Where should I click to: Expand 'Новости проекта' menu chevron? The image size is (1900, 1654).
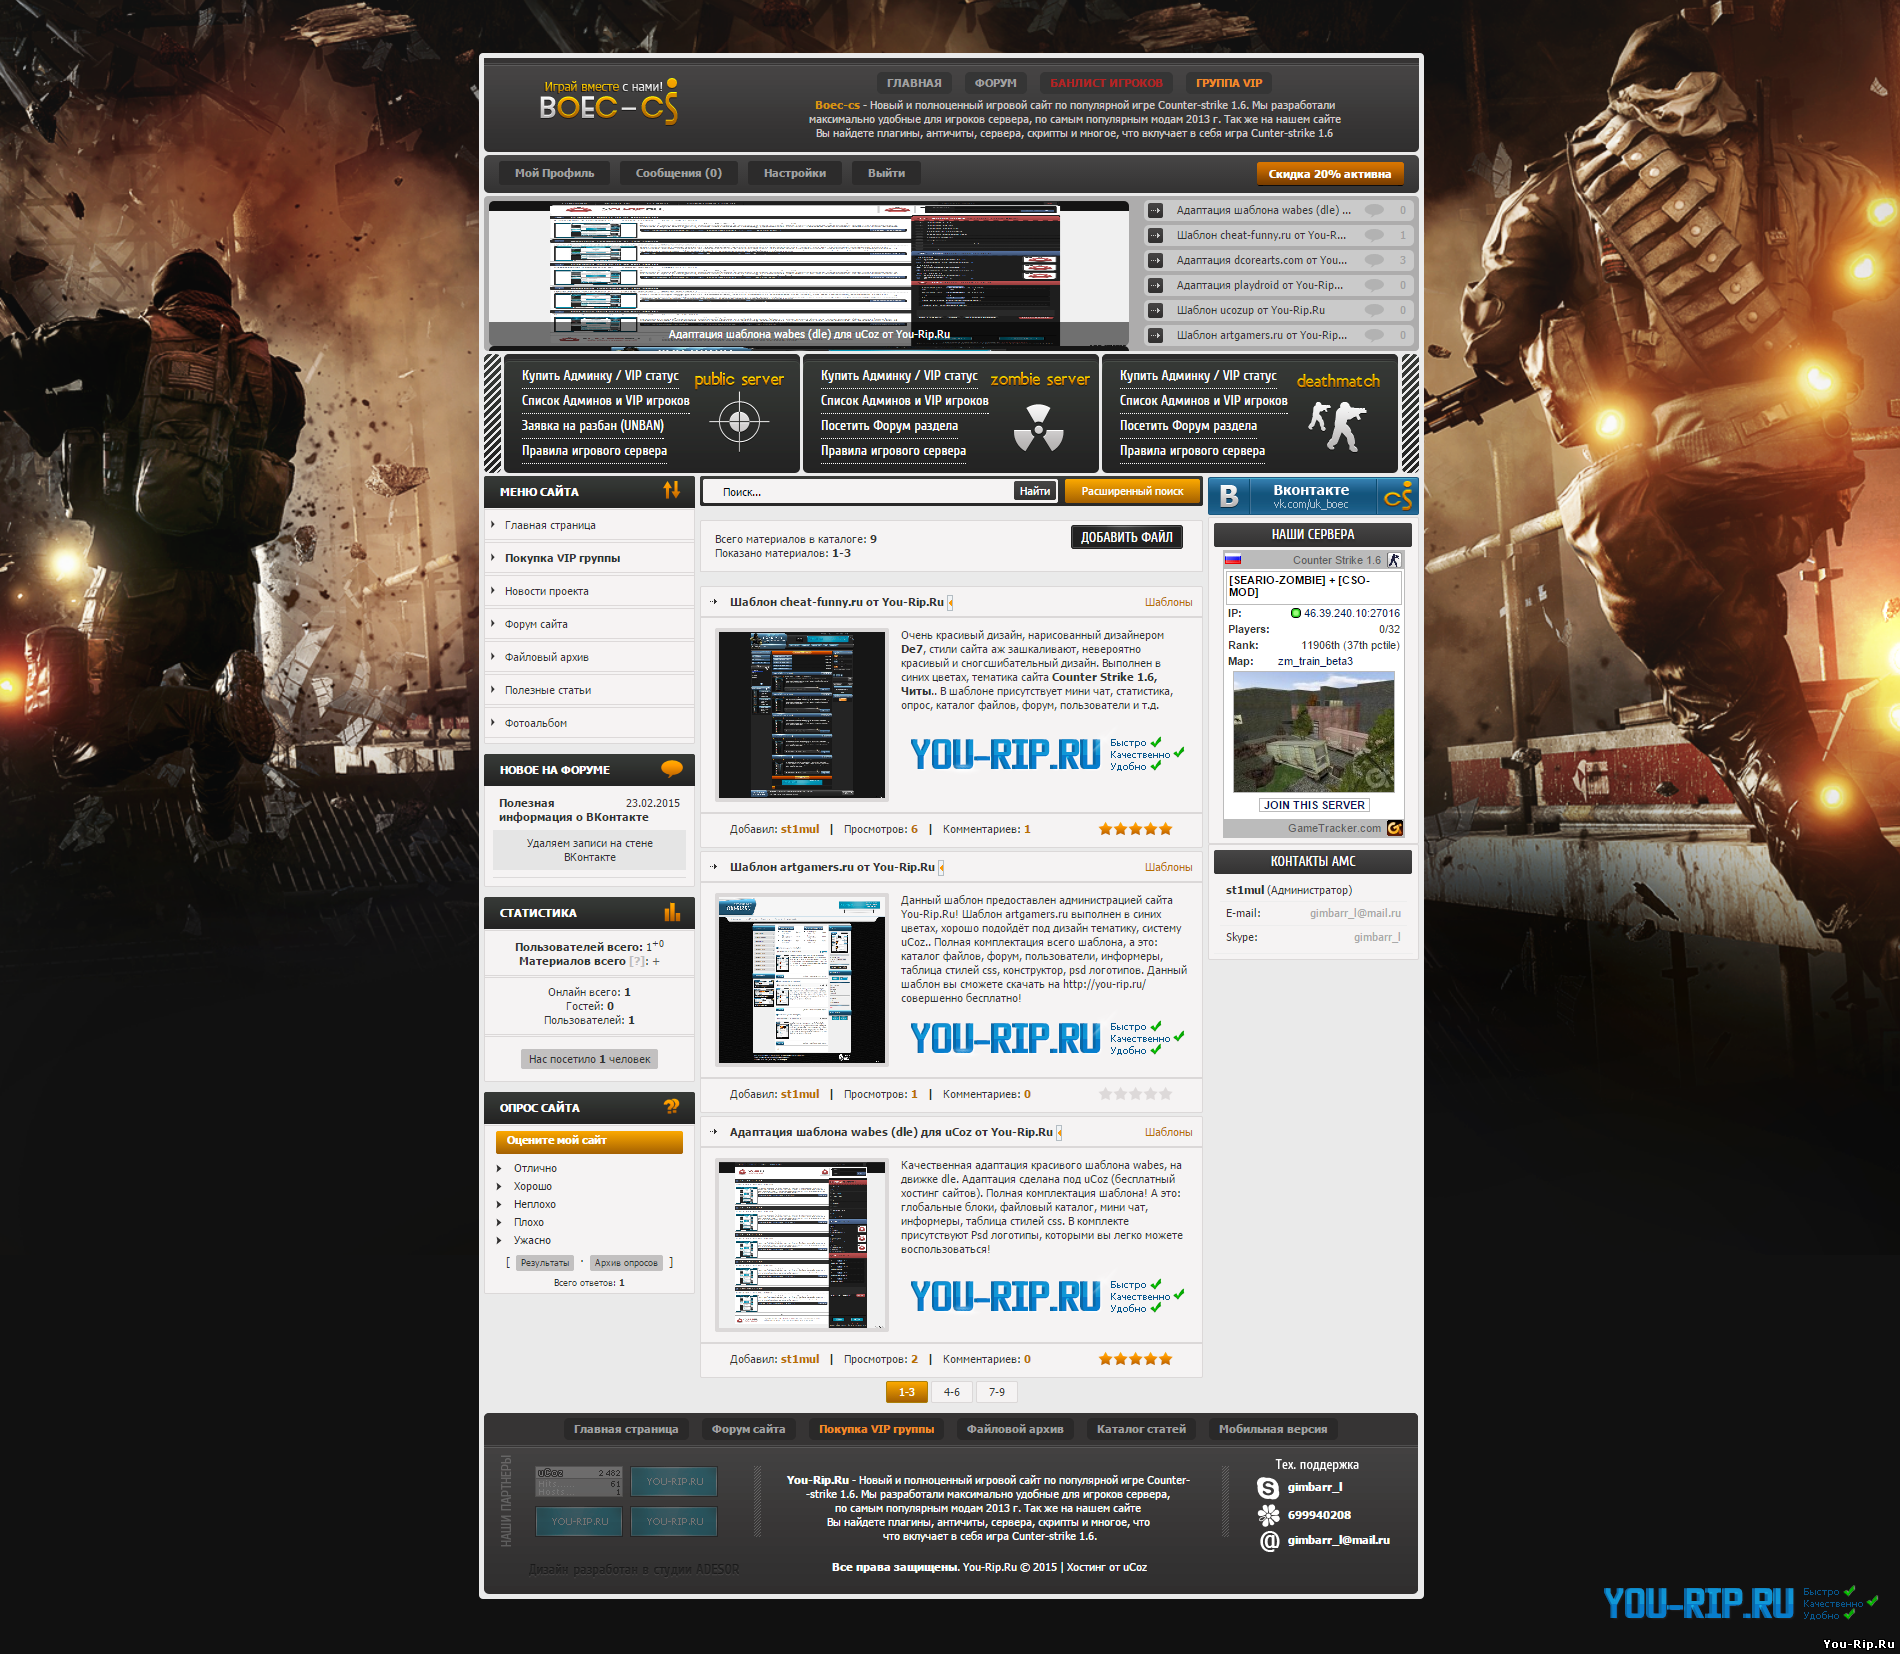pyautogui.click(x=493, y=590)
